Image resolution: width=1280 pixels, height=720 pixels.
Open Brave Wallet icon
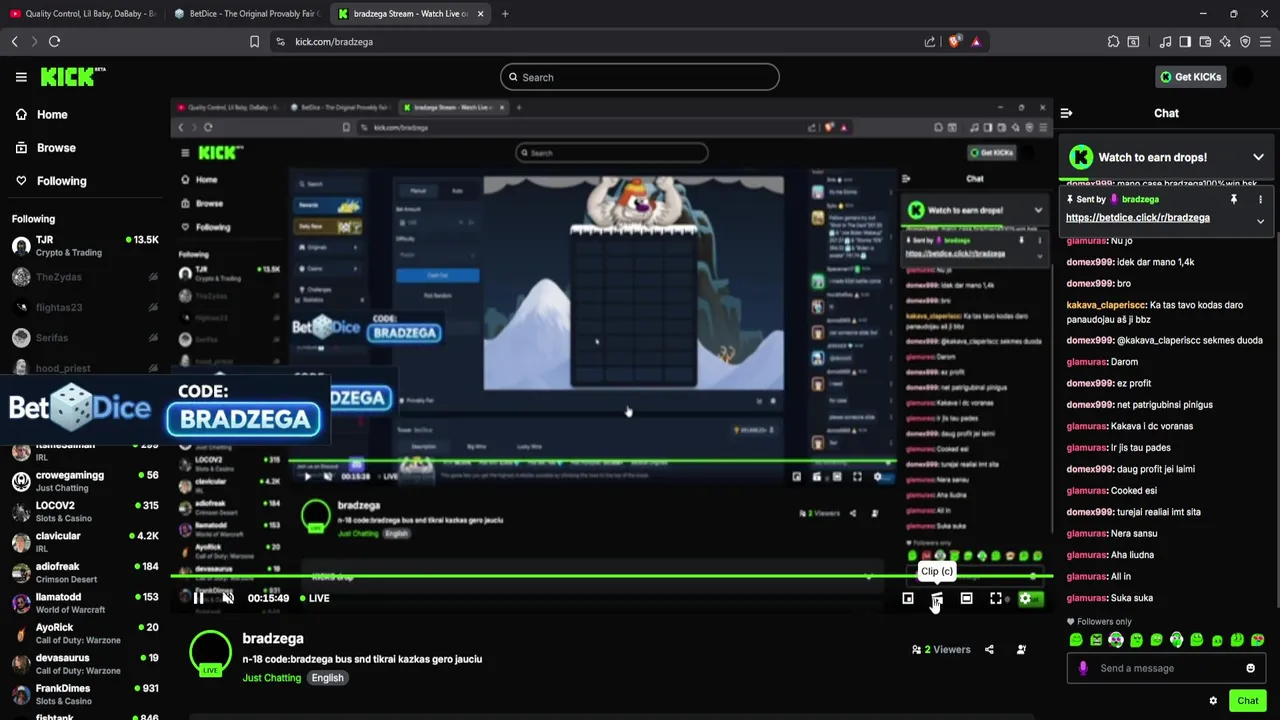pos(1205,42)
